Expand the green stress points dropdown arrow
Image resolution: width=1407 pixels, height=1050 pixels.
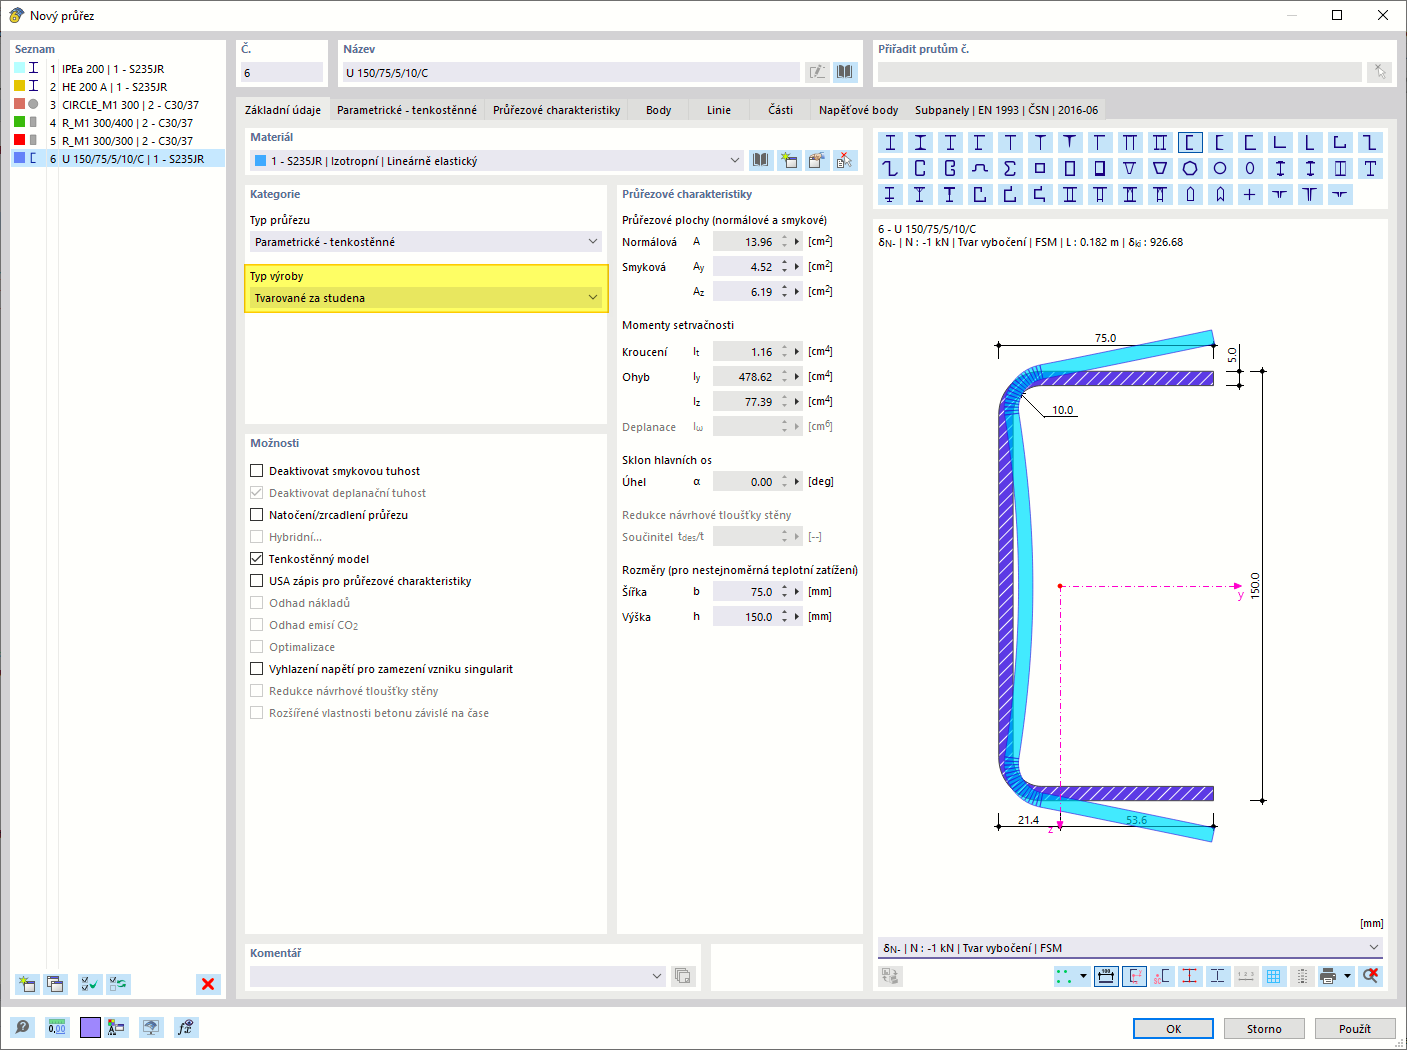(1084, 976)
